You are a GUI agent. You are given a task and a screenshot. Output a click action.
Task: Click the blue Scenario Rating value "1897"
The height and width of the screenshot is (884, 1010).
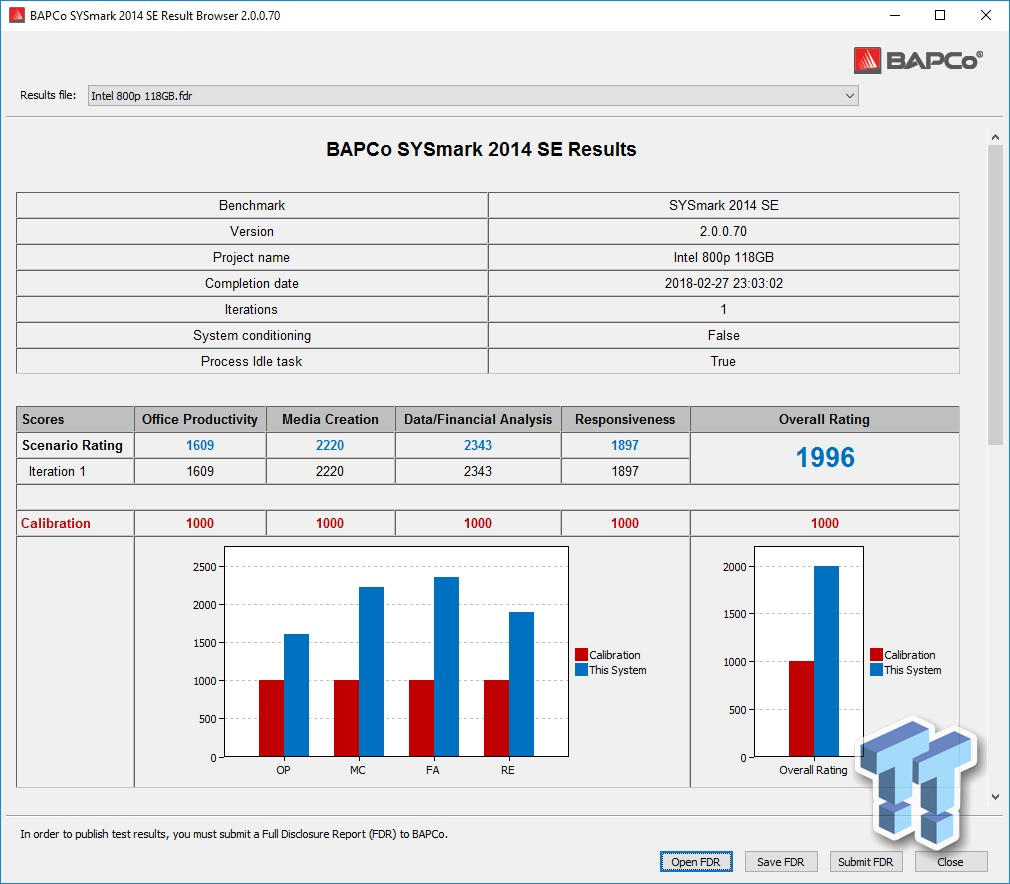click(x=625, y=445)
